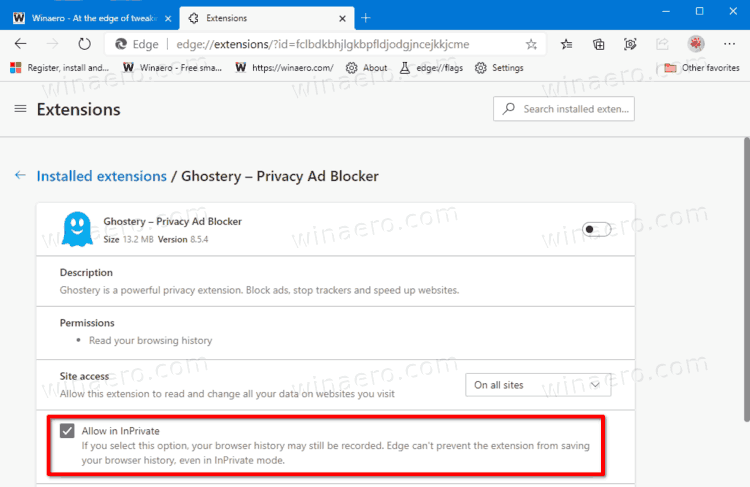Click the Size 13.2 MB text
Screen dimensions: 750x487
pyautogui.click(x=129, y=239)
